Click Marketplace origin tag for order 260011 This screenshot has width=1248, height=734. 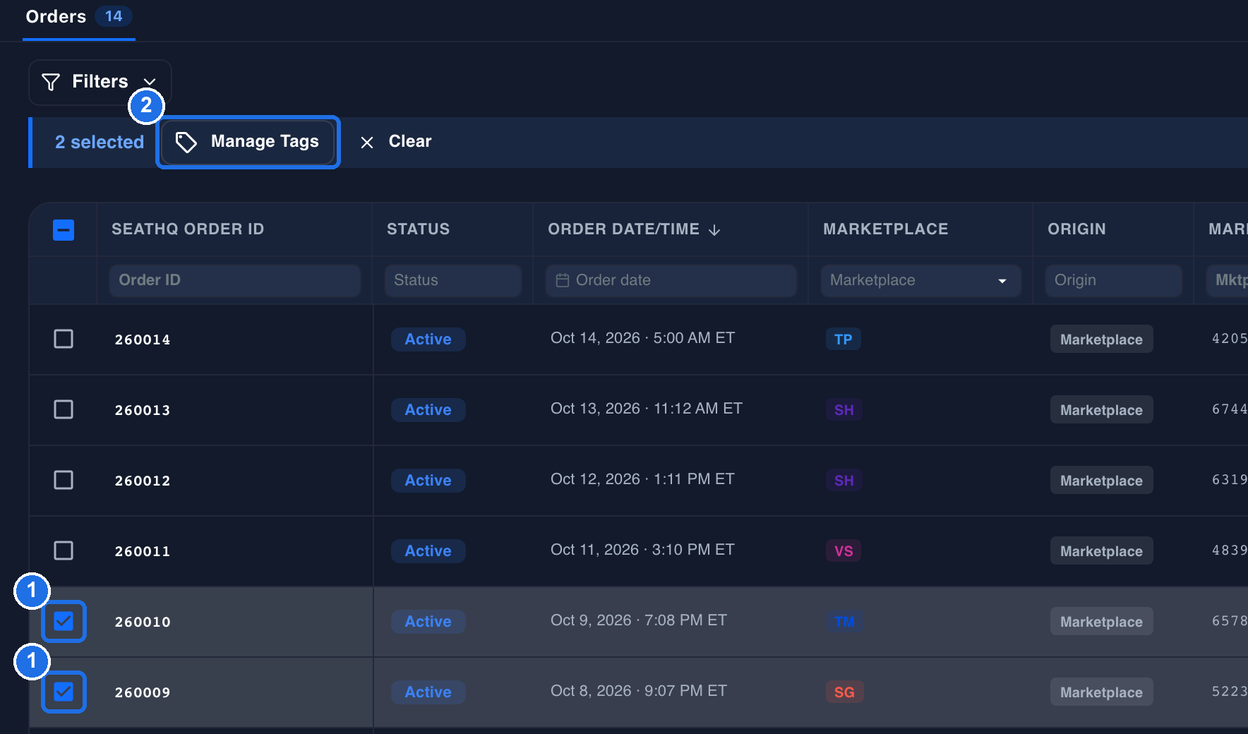click(1101, 551)
